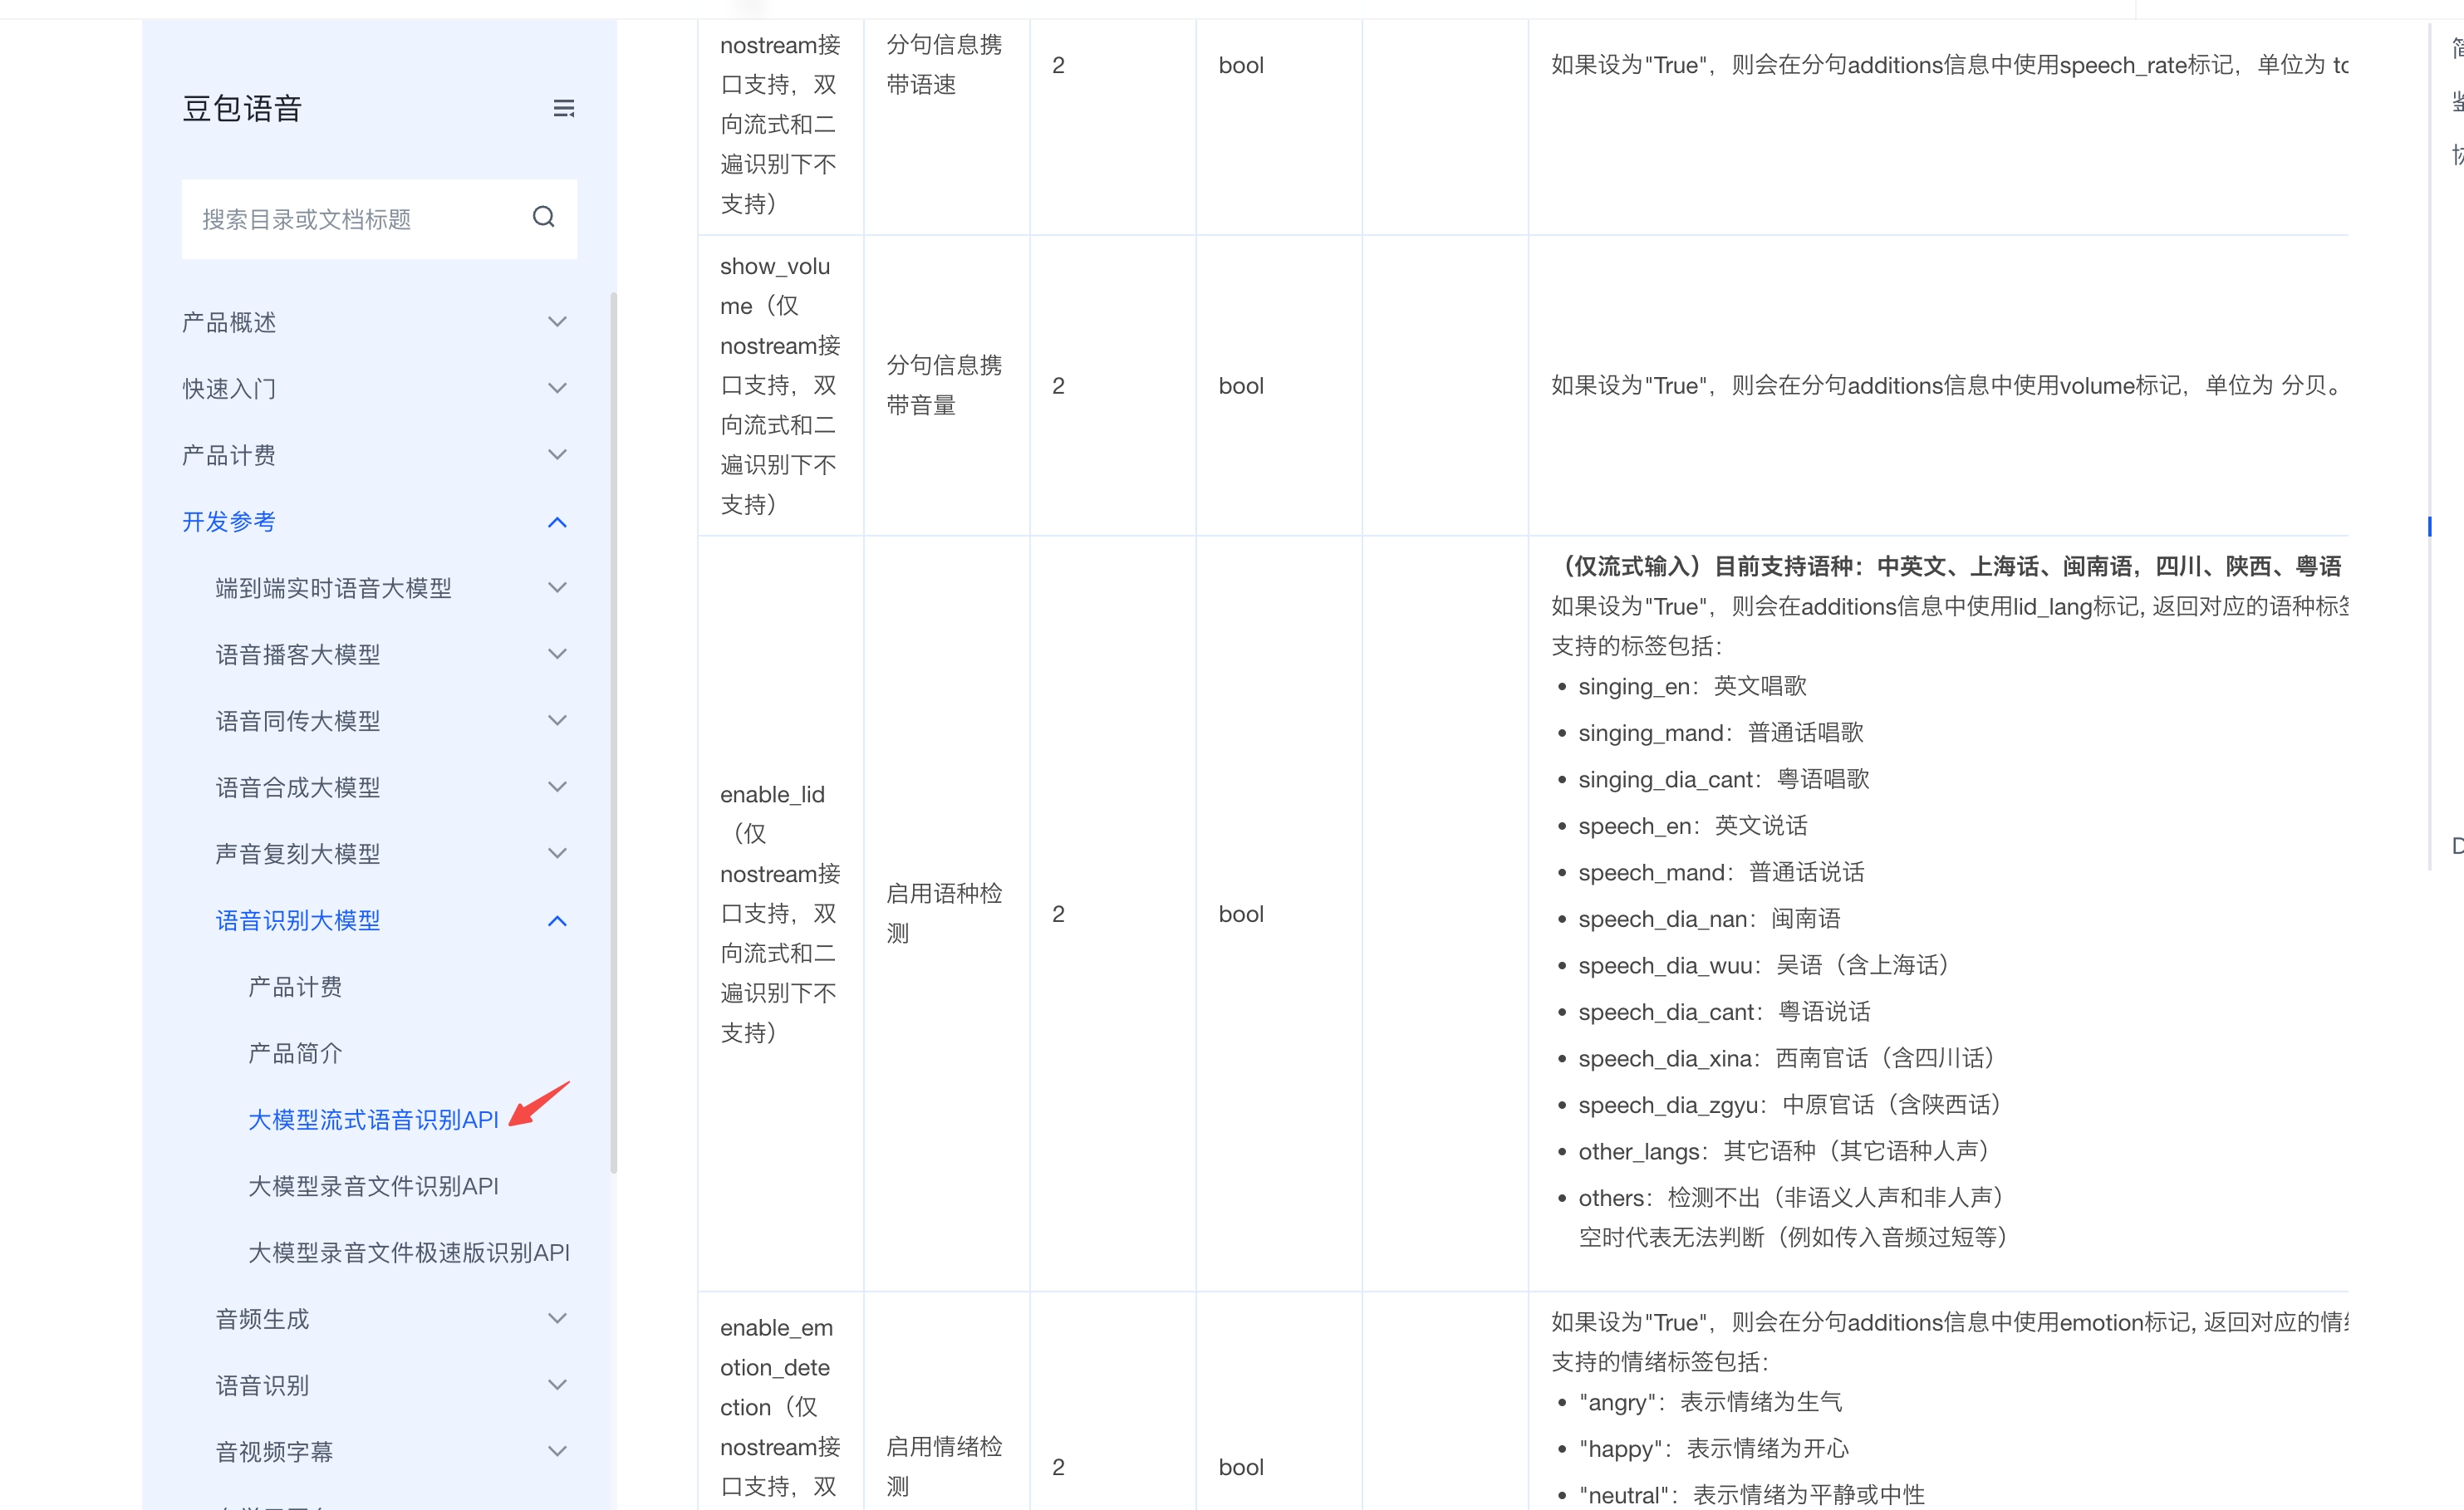Image resolution: width=2464 pixels, height=1510 pixels.
Task: Click the bool type in enable_lid row
Action: (x=1241, y=914)
